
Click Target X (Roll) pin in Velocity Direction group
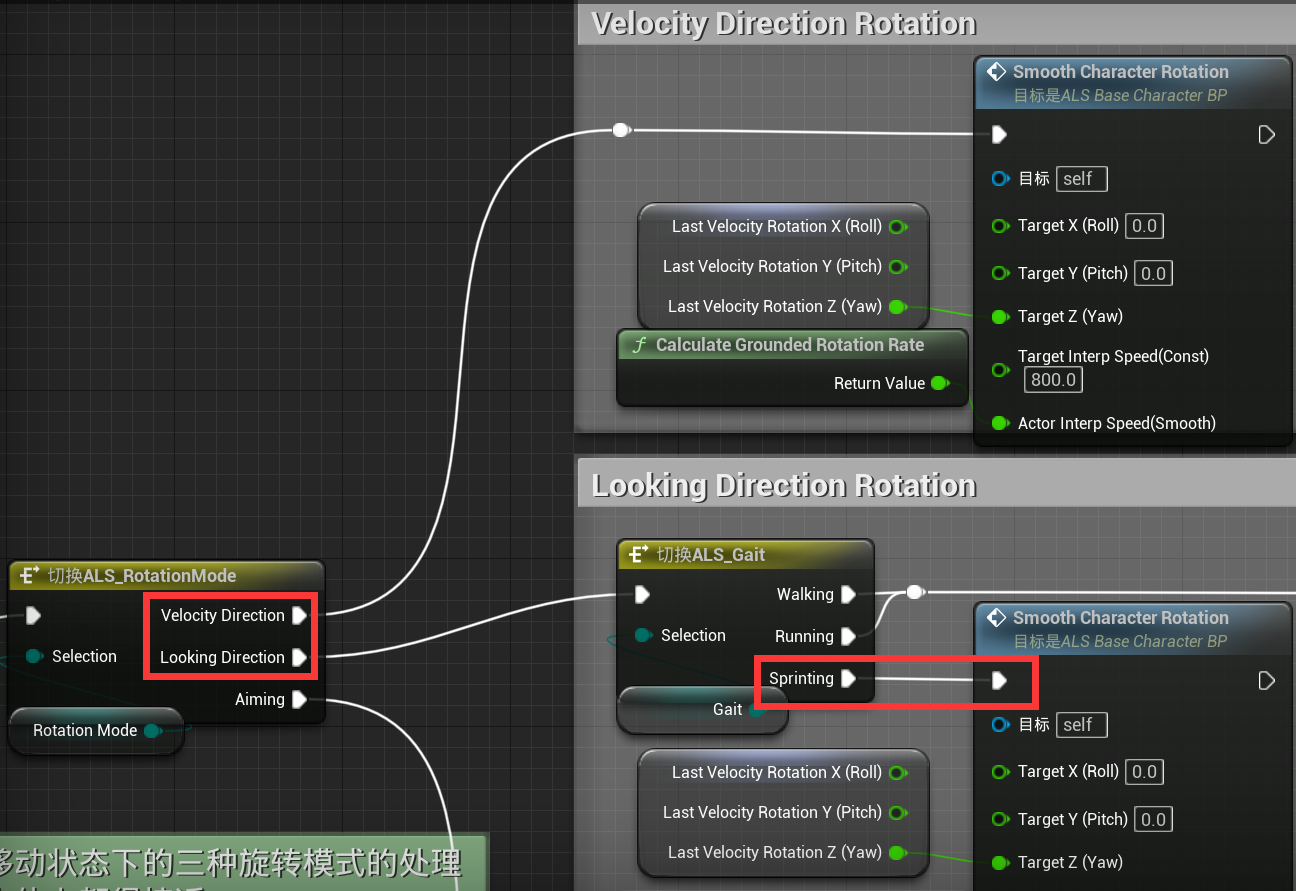[x=999, y=226]
